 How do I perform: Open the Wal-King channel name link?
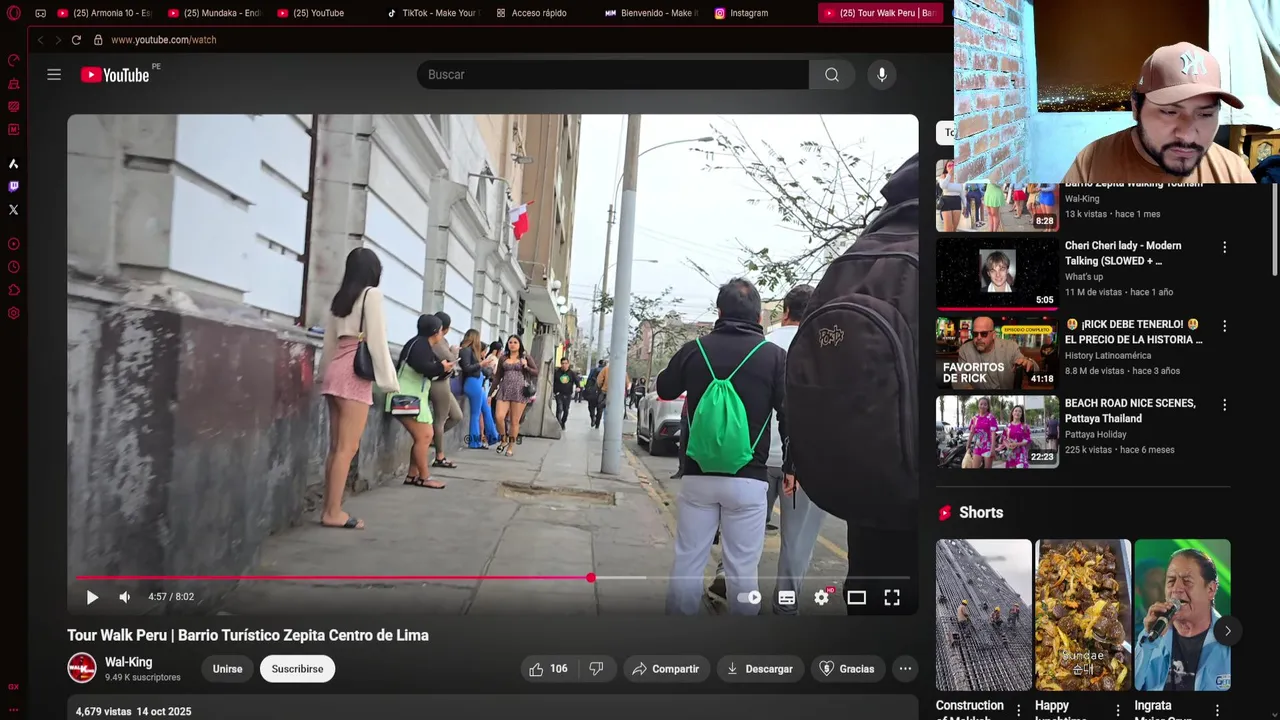click(x=128, y=662)
